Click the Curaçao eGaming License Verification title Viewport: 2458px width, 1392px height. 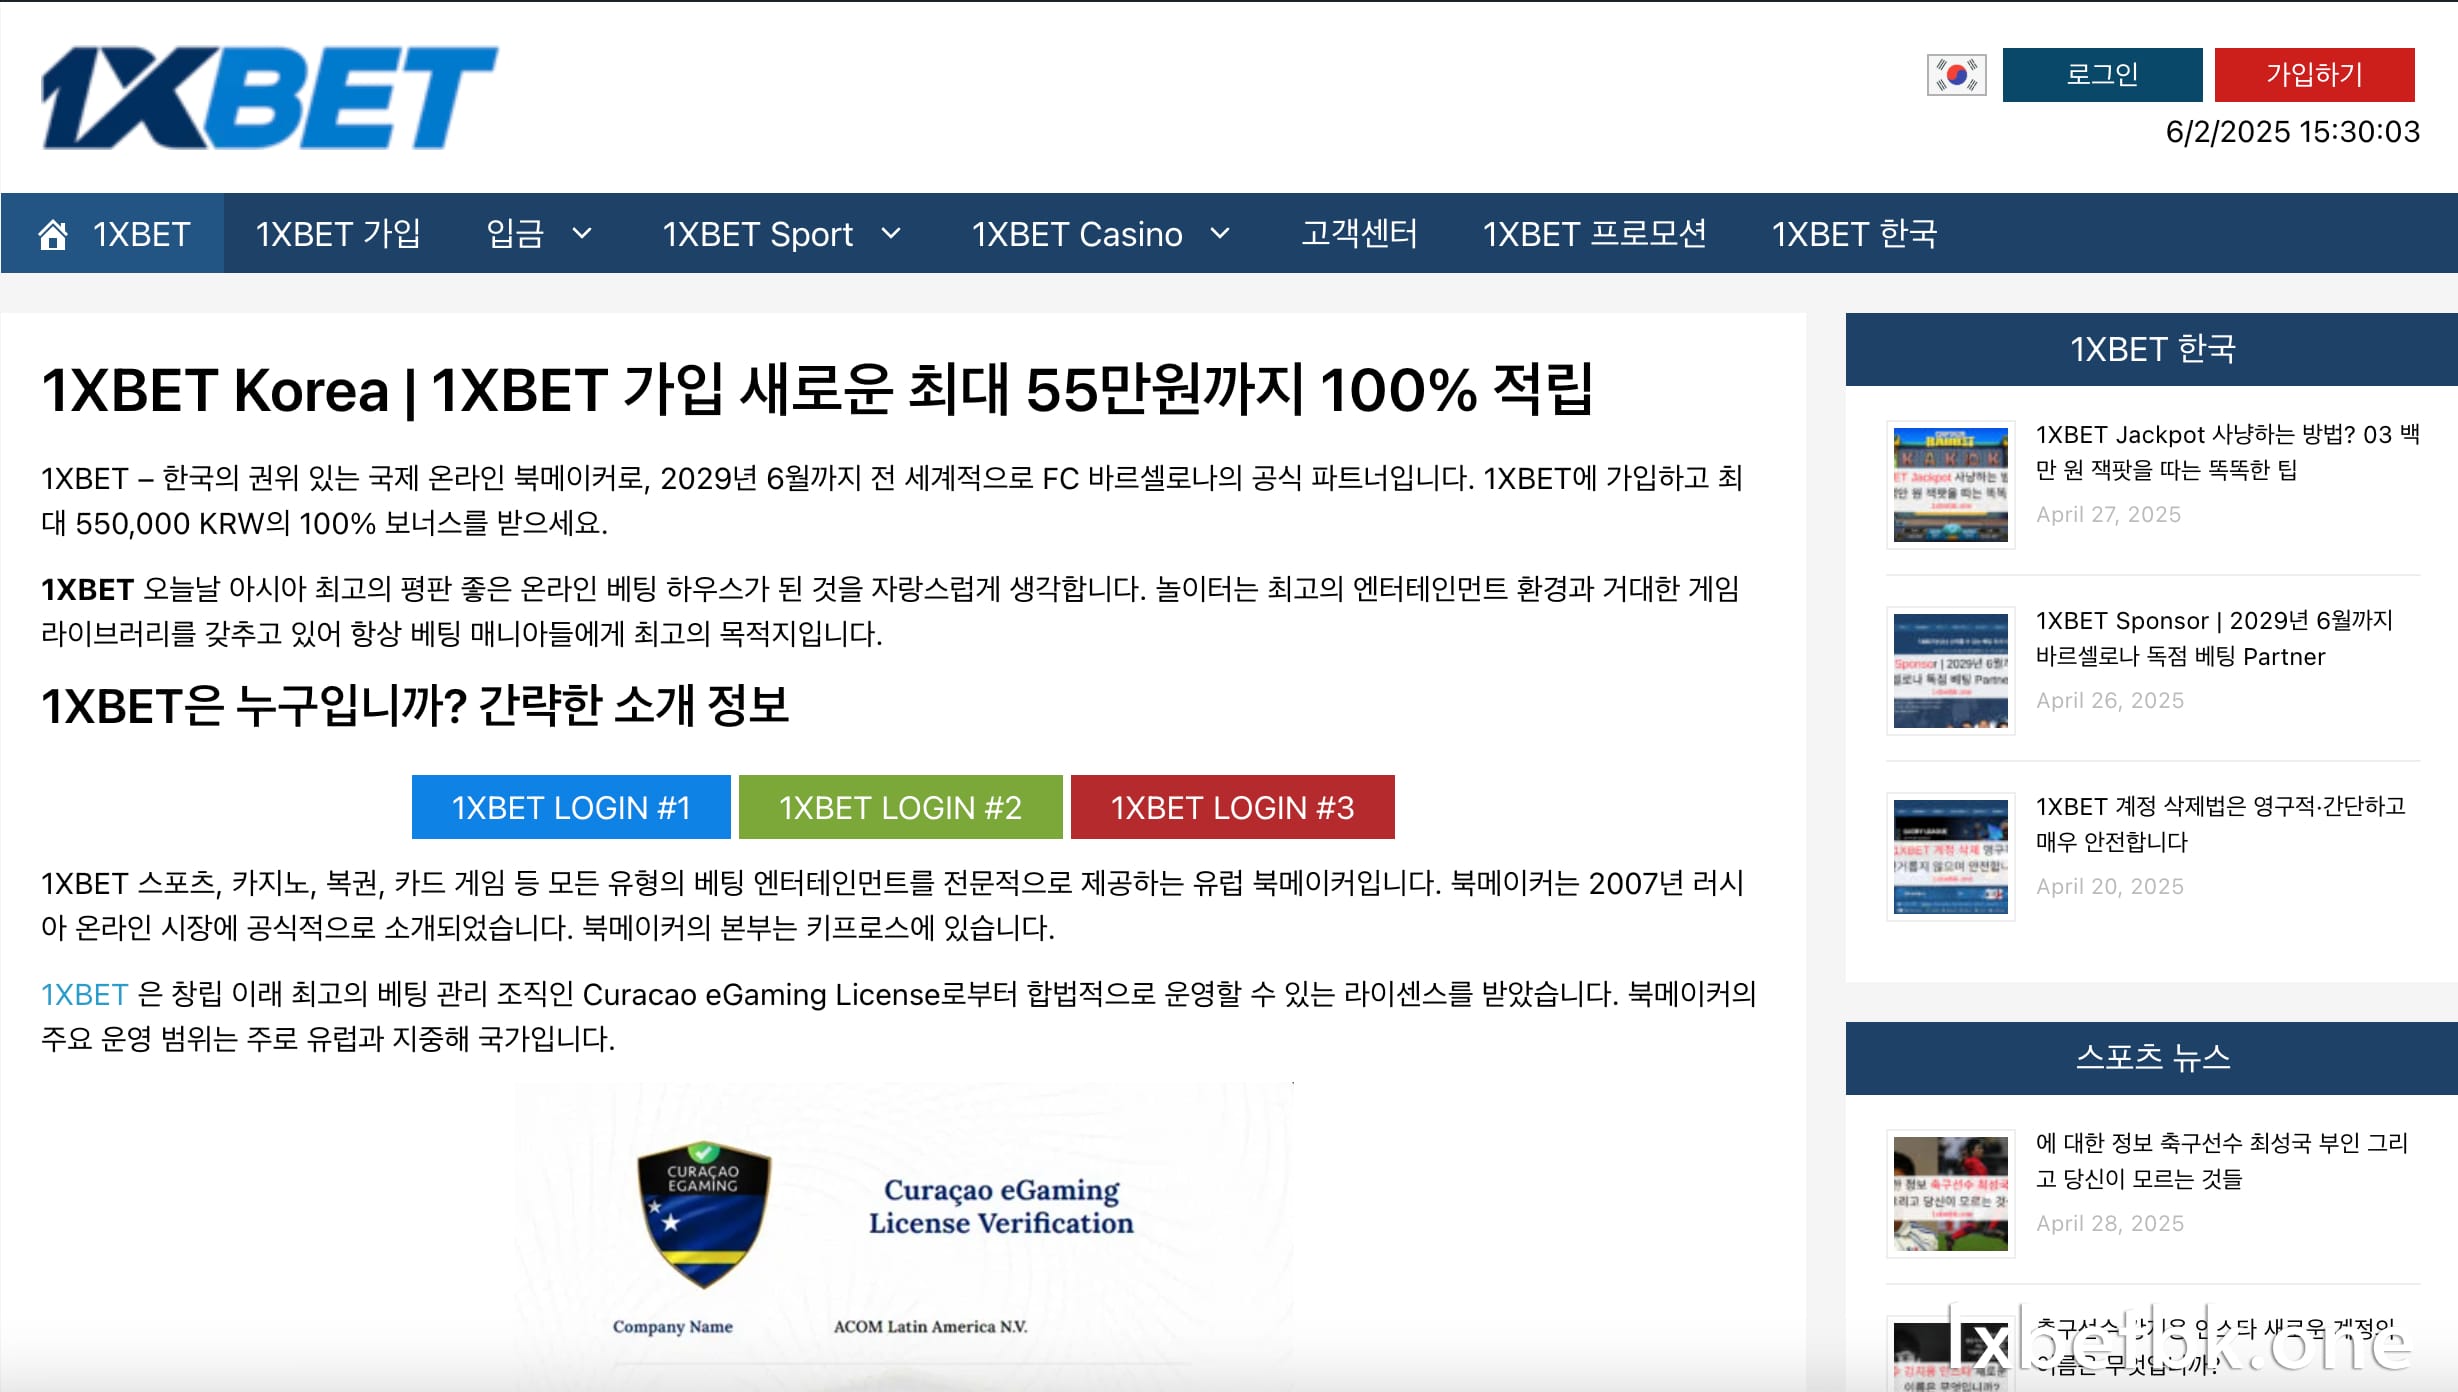[x=1001, y=1206]
